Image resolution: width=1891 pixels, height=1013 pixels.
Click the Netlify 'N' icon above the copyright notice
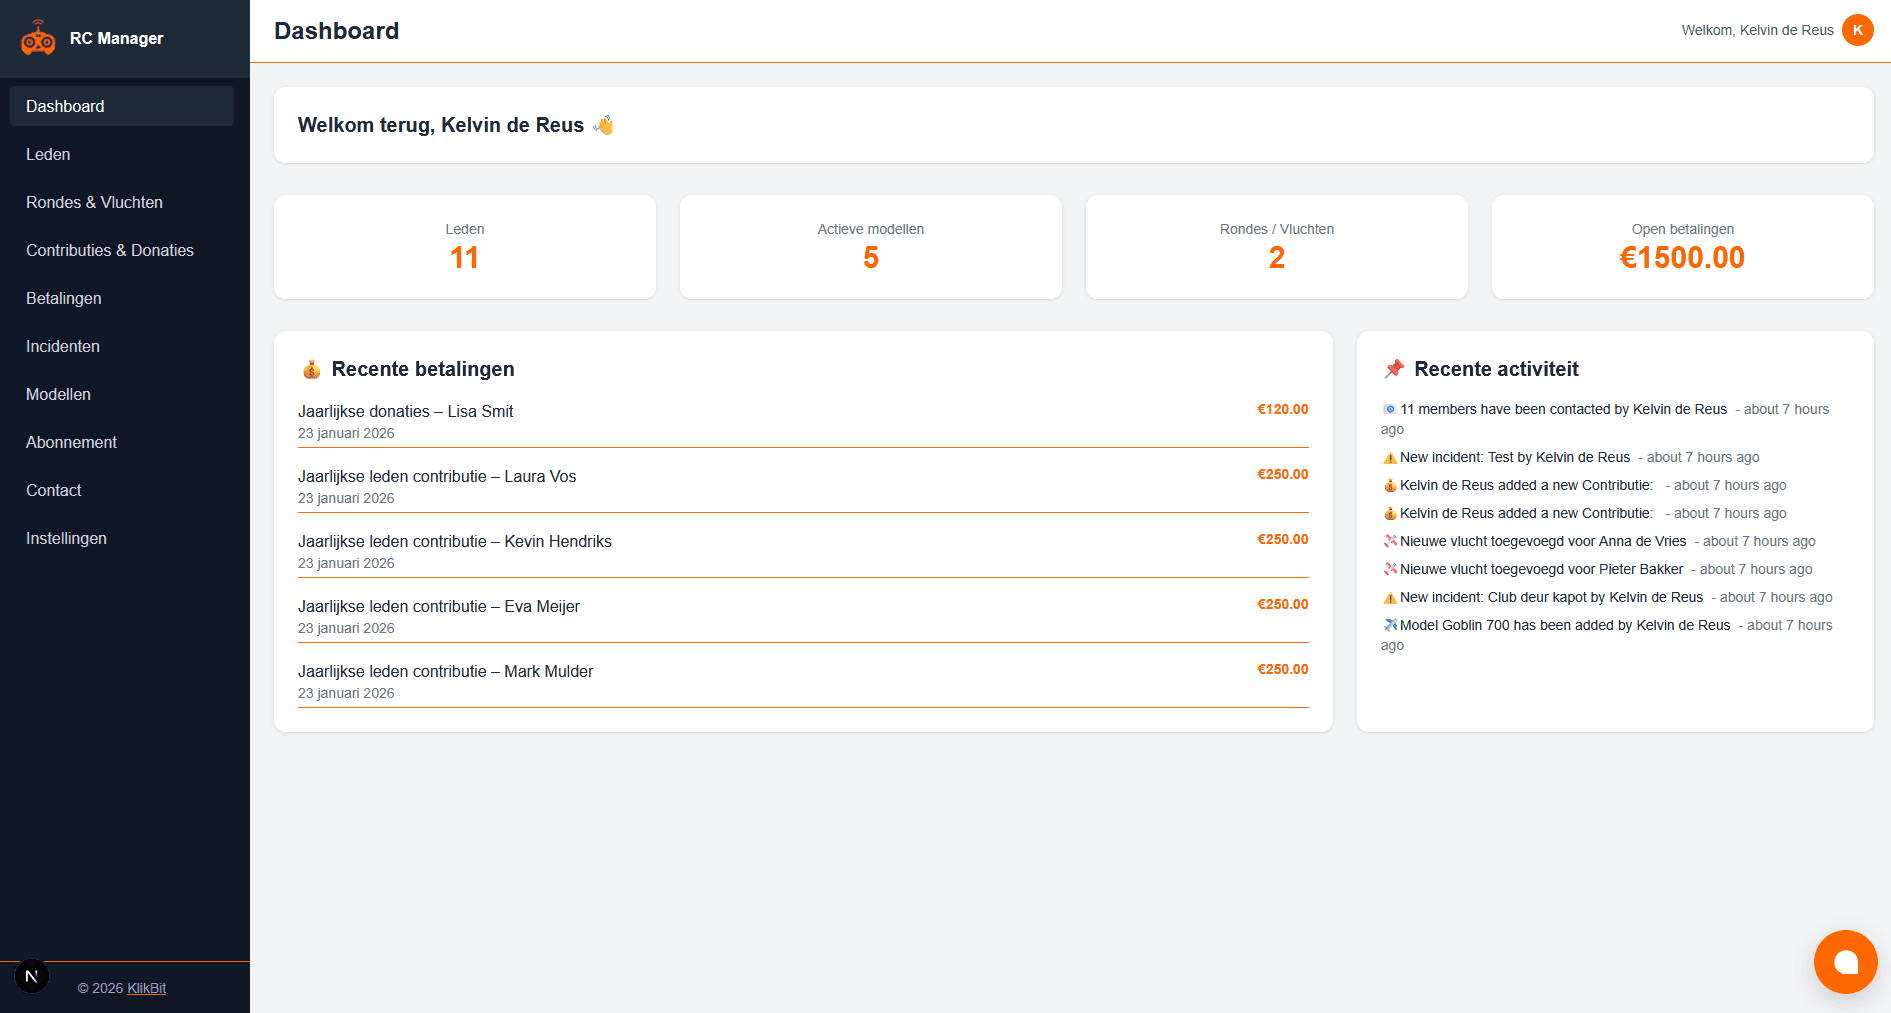(31, 975)
